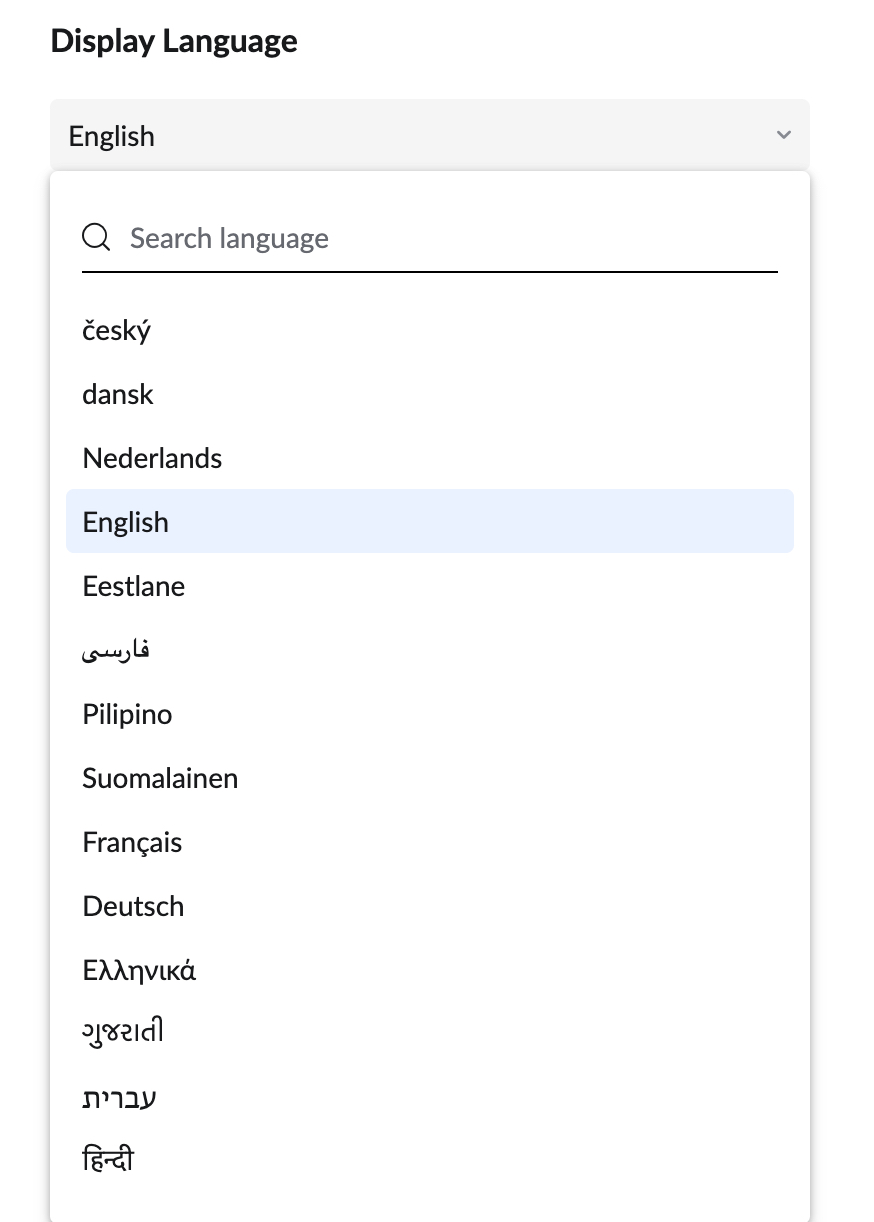Select the עברית language option
Image resolution: width=874 pixels, height=1222 pixels.
(119, 1097)
